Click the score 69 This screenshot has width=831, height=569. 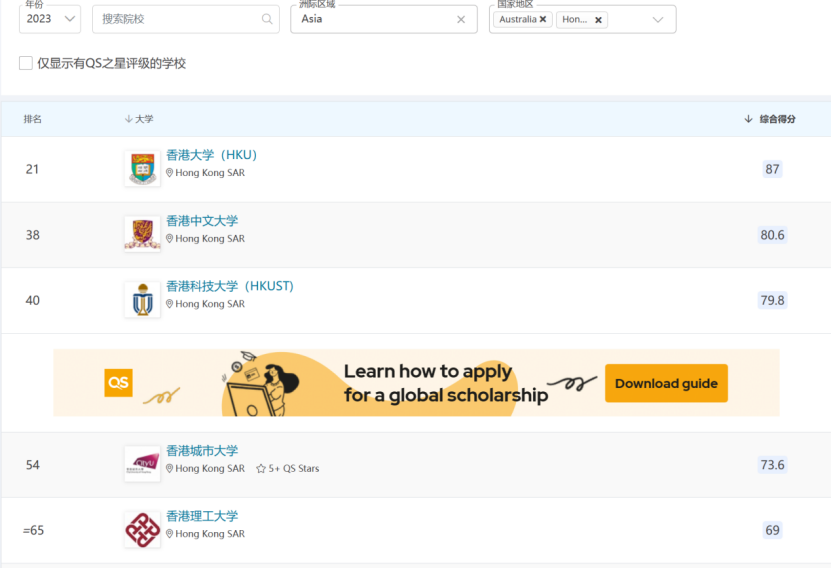tap(772, 530)
